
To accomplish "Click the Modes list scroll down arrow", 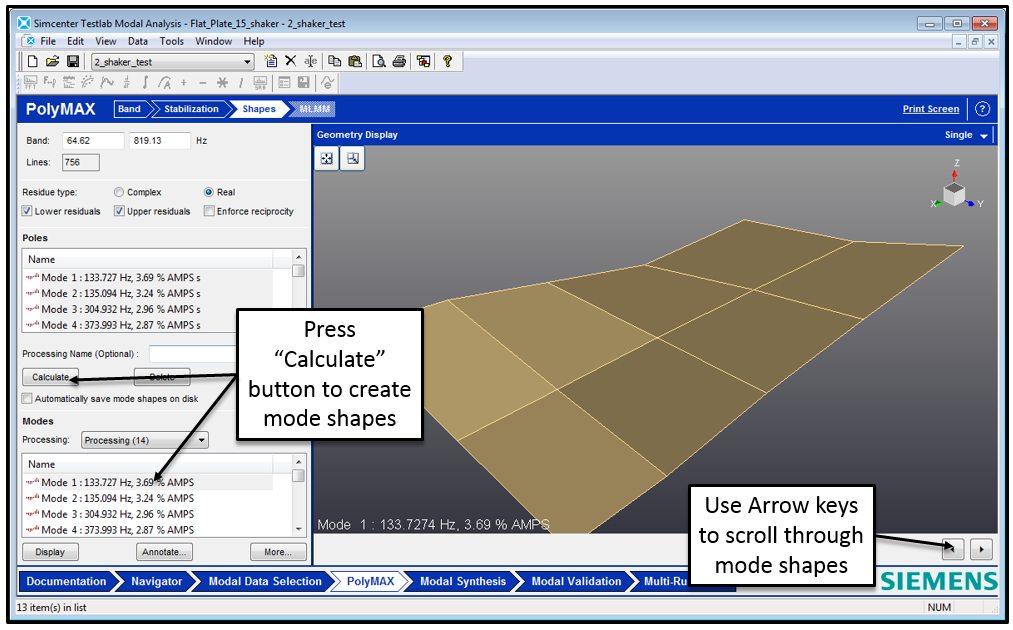I will click(x=298, y=529).
